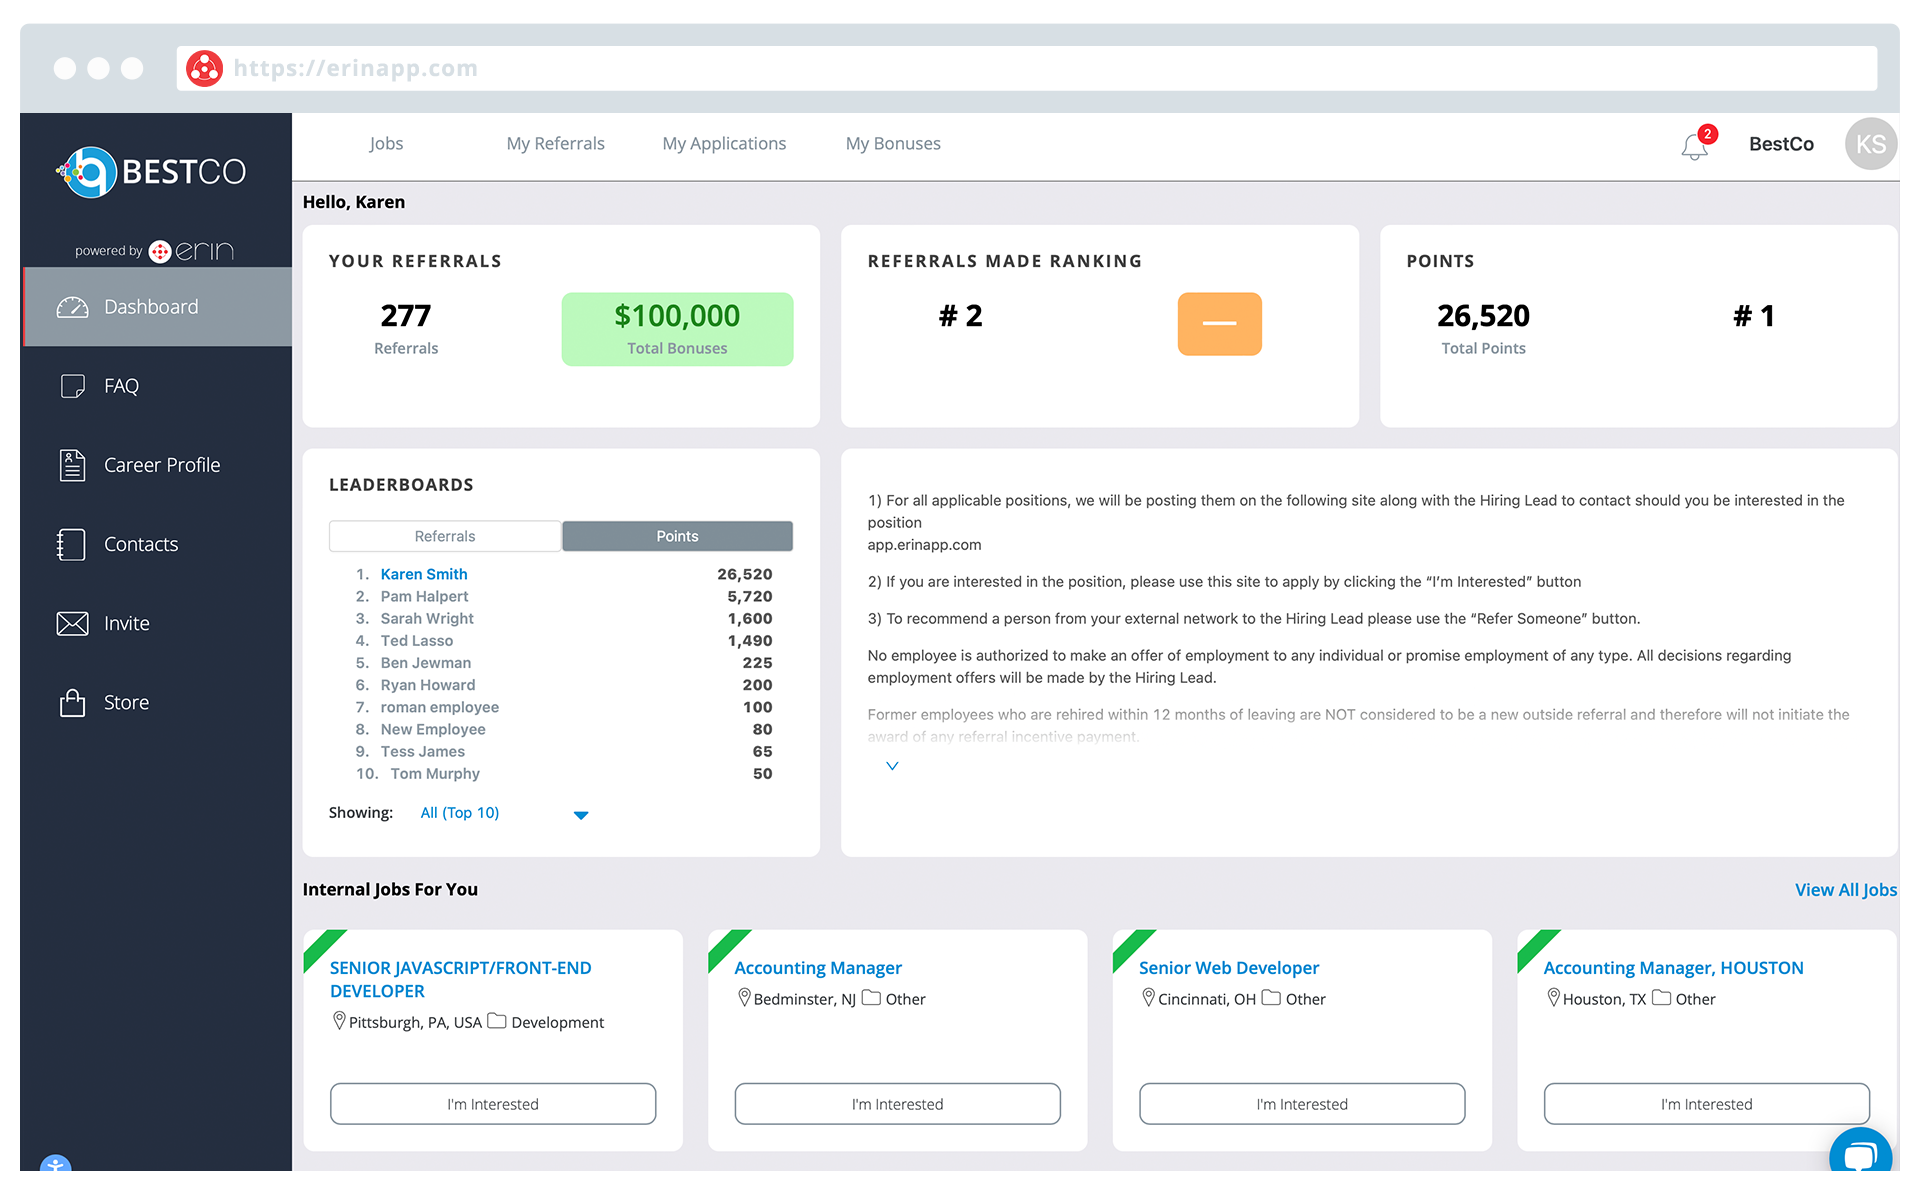Open the Accounting Manager job title in Bedminster
The width and height of the screenshot is (1920, 1195).
point(817,968)
